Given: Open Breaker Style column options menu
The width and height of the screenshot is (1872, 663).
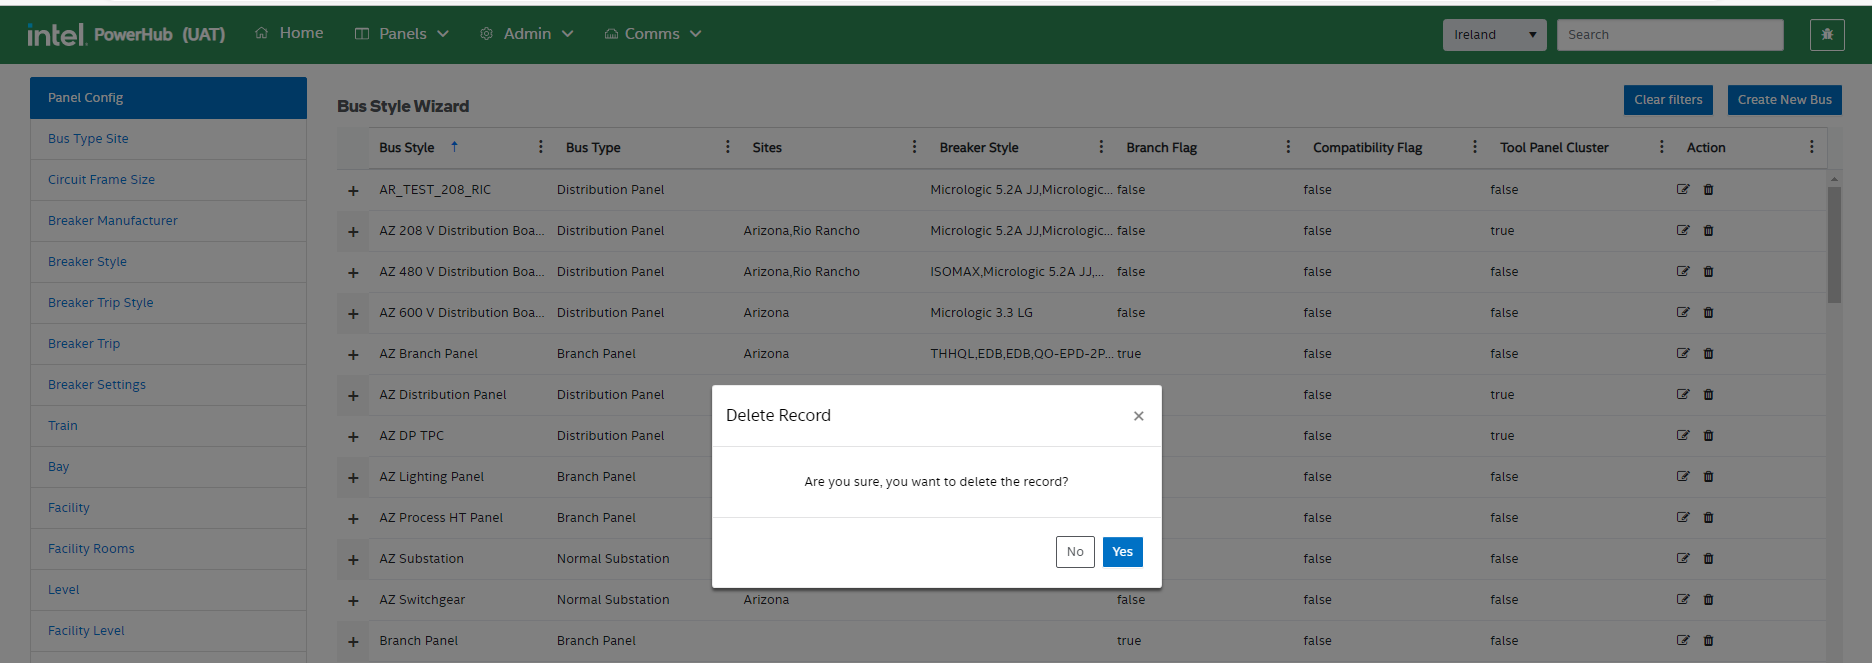Looking at the screenshot, I should pos(1101,147).
